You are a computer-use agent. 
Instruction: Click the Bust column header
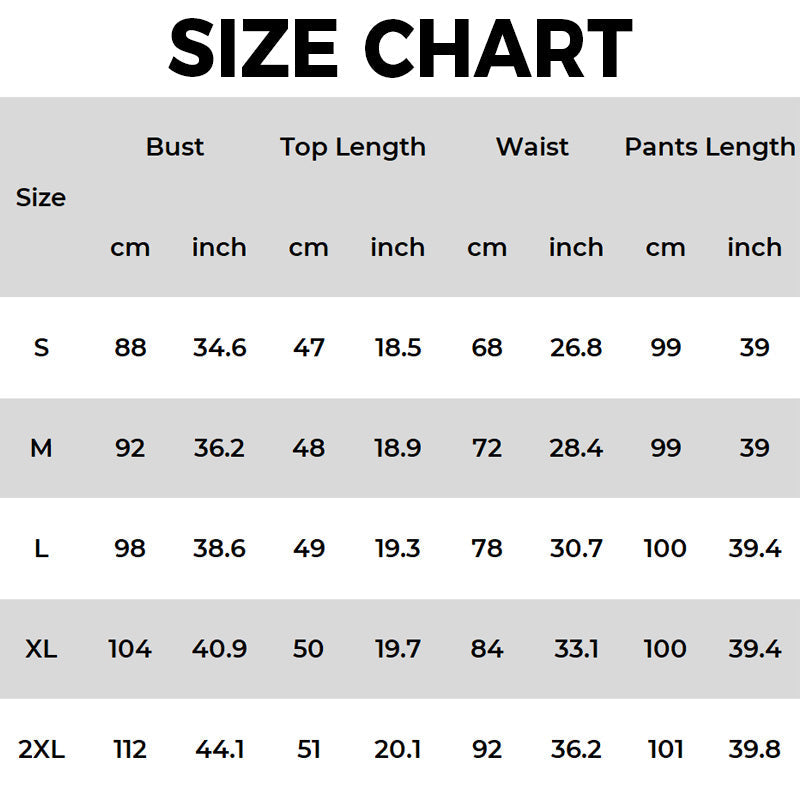(x=174, y=147)
